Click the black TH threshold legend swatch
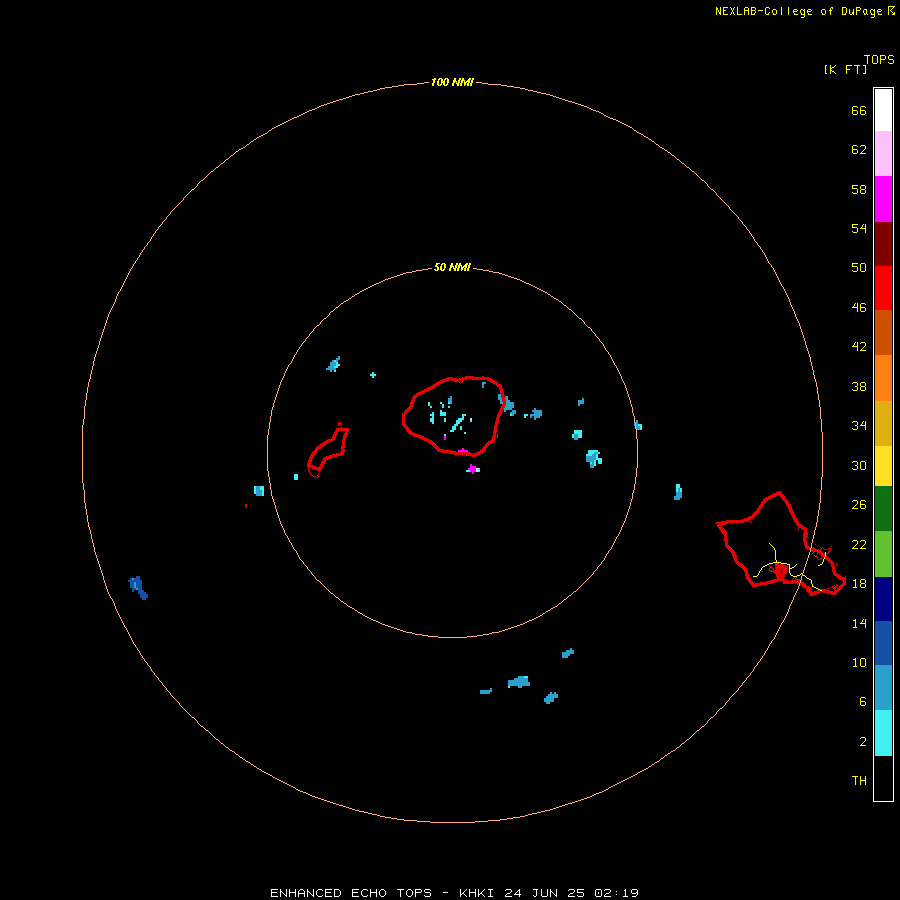 (883, 778)
